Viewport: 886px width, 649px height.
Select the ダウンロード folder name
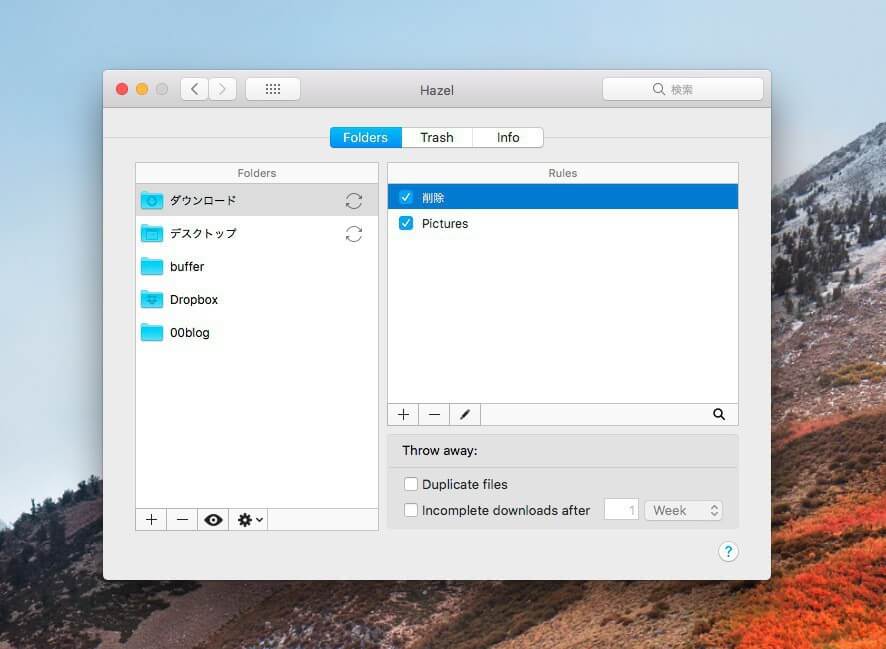[x=203, y=201]
